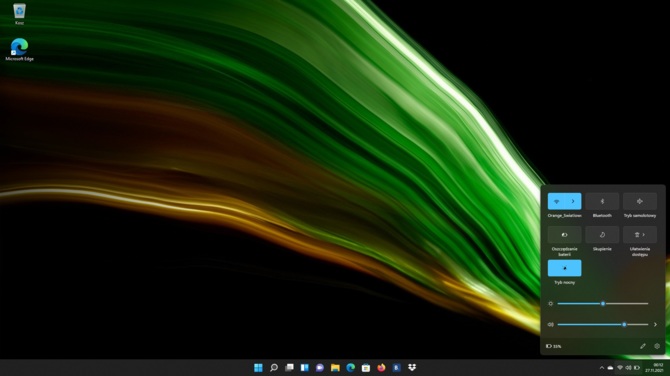Viewport: 670px width, 376px height.
Task: Open all settings via gear icon
Action: (x=657, y=346)
